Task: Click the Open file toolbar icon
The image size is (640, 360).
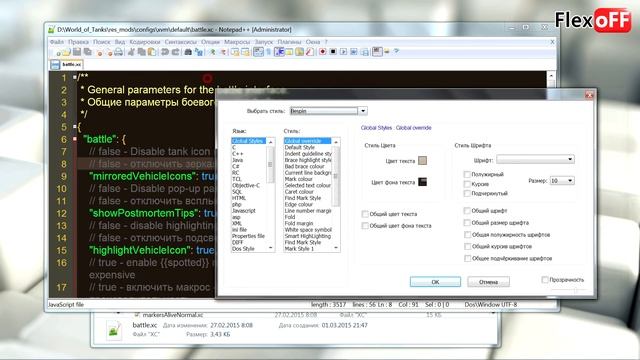Action: [x=67, y=52]
